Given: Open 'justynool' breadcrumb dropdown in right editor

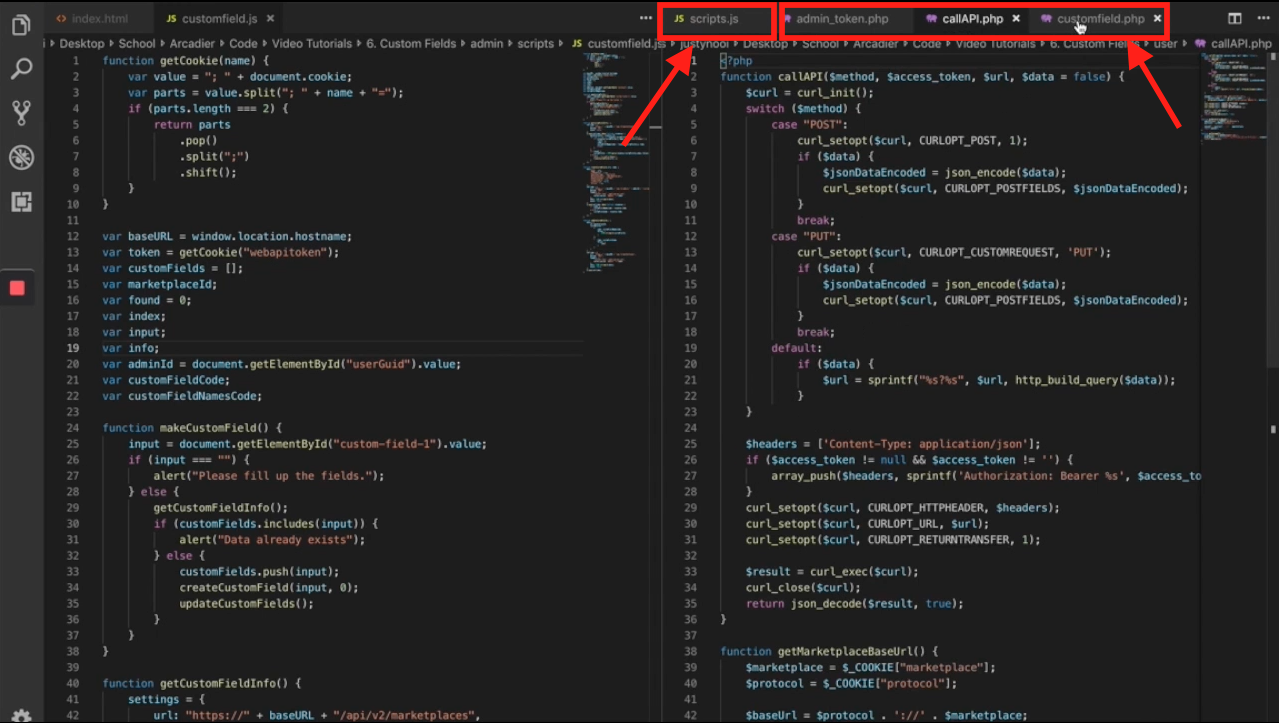Looking at the screenshot, I should click(x=703, y=44).
